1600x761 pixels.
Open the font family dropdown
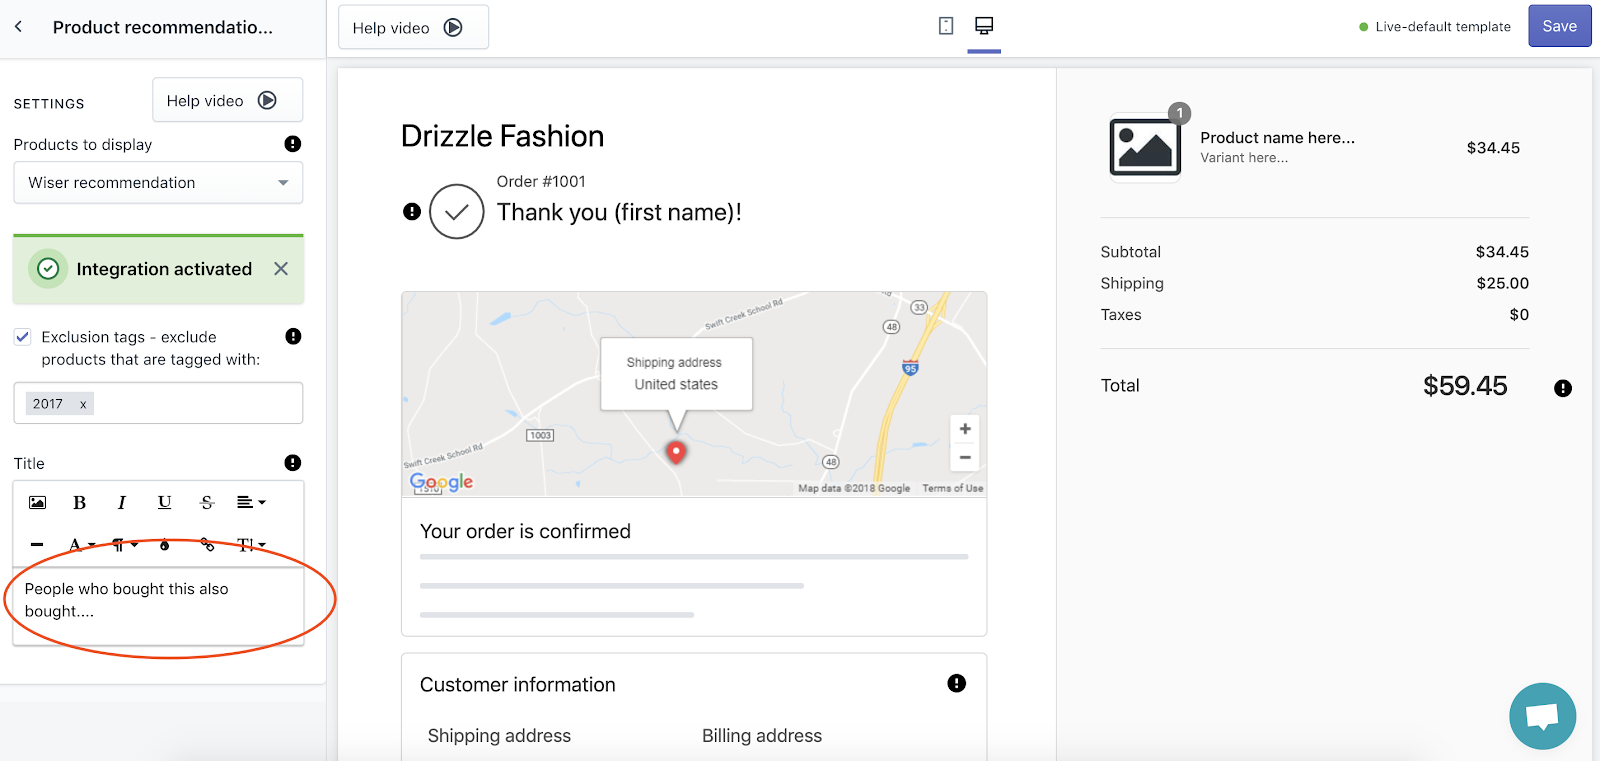point(81,545)
